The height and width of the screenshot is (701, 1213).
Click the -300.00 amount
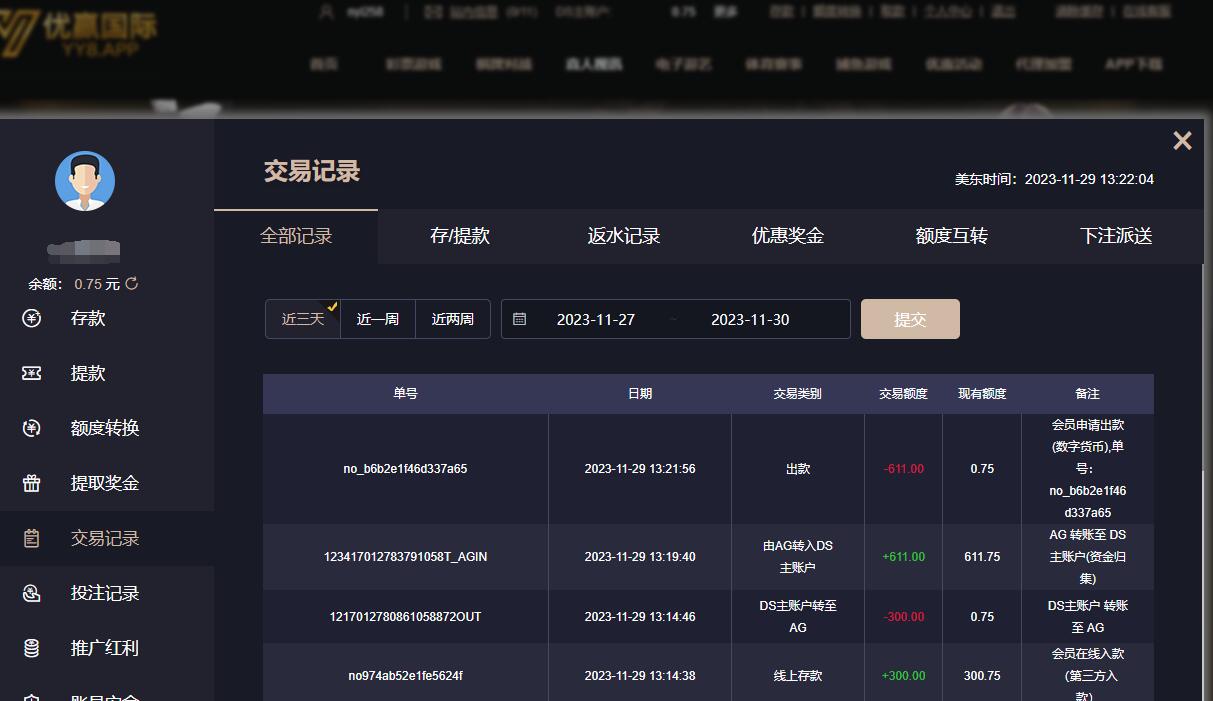904,617
